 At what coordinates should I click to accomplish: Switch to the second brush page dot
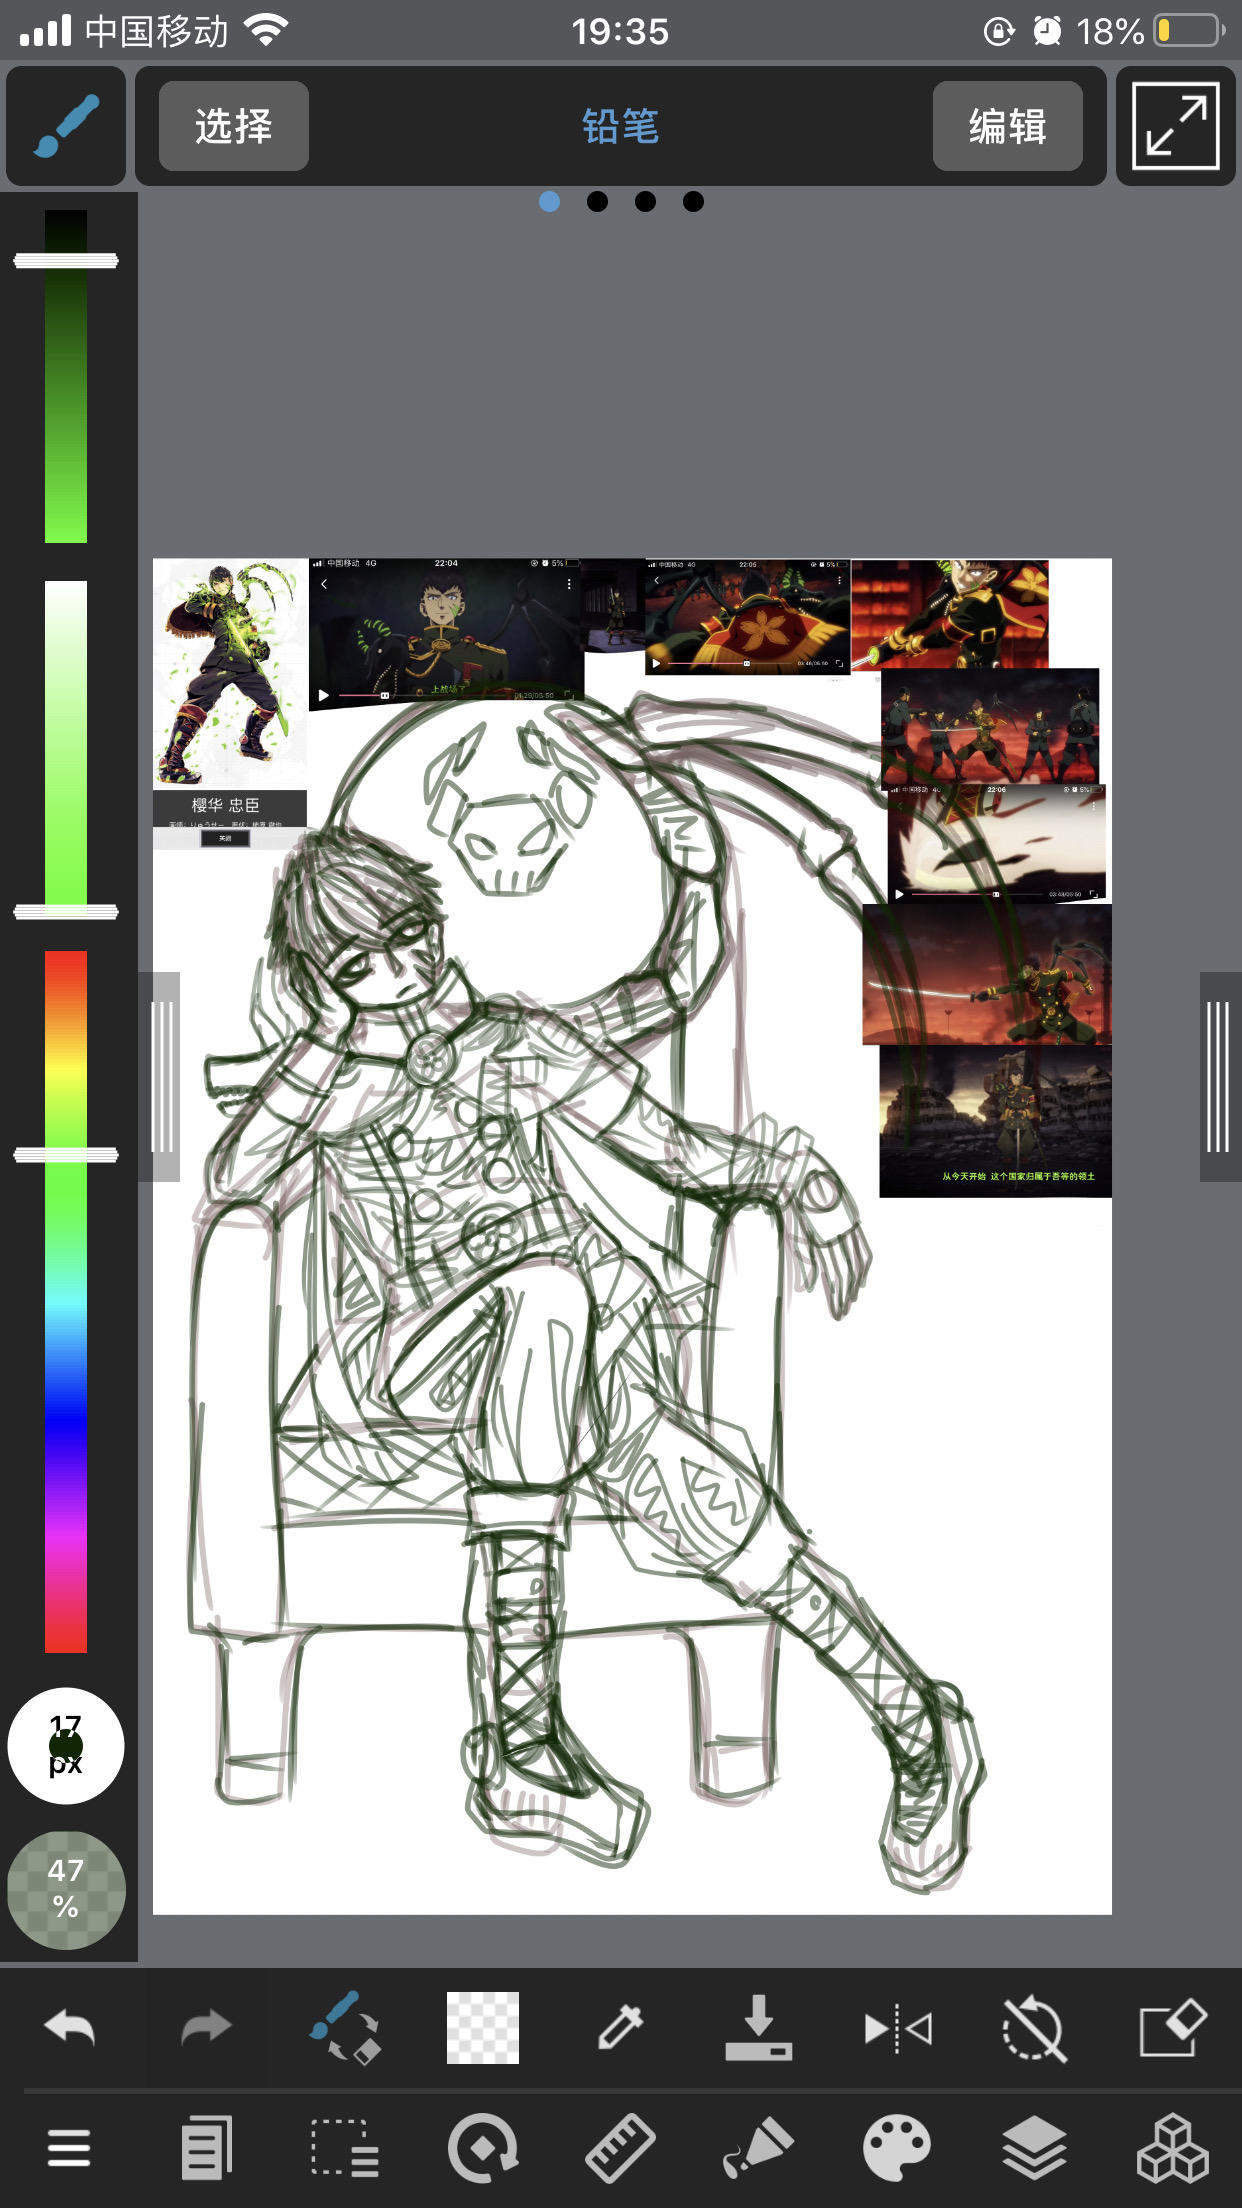pos(597,202)
